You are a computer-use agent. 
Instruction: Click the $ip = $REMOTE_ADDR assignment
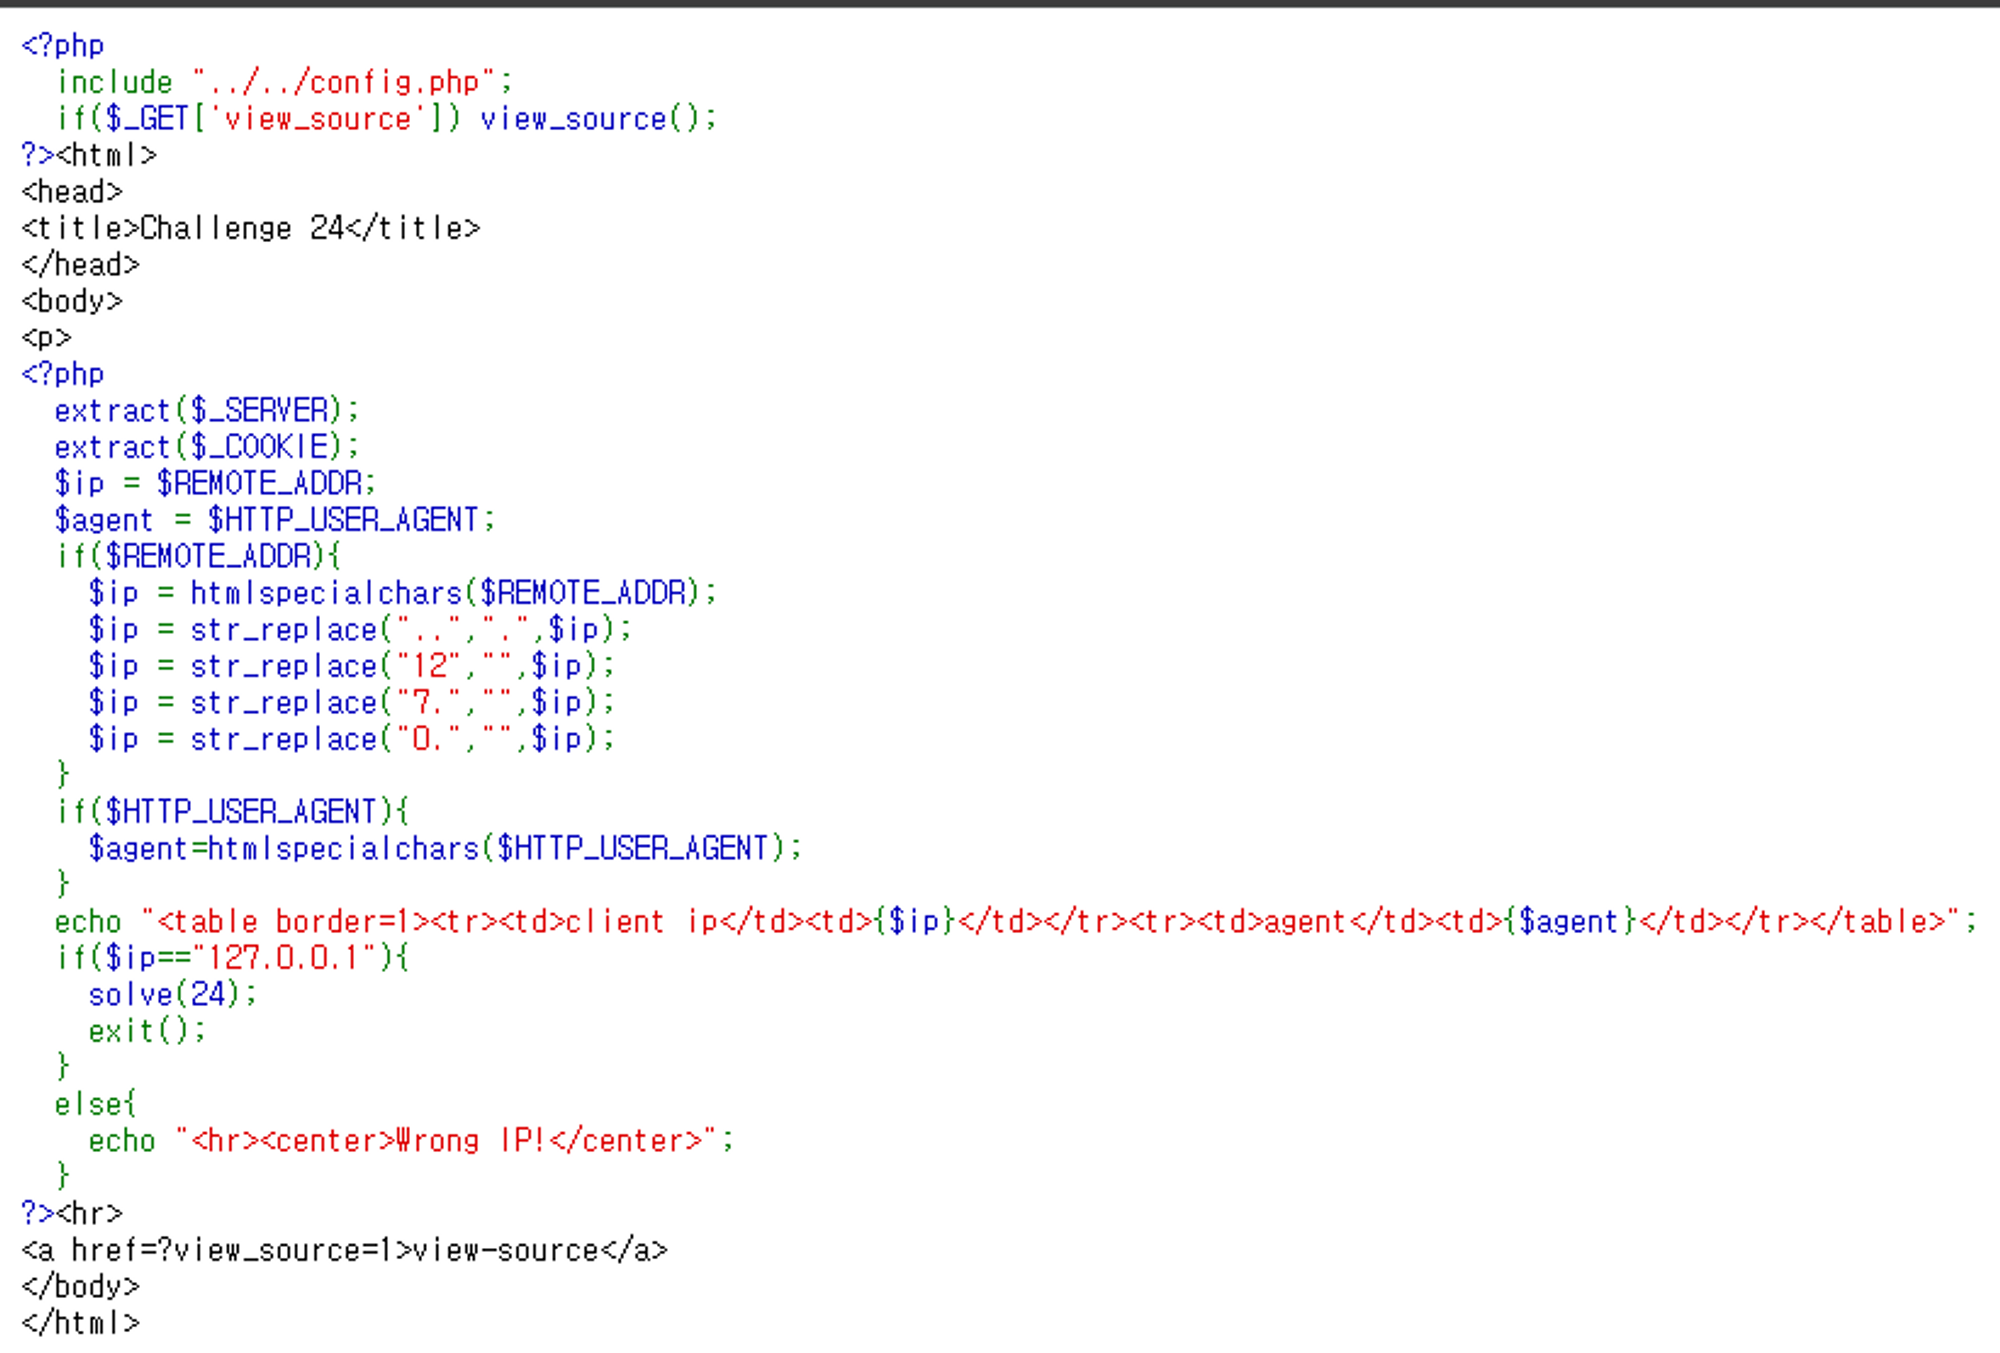tap(214, 483)
